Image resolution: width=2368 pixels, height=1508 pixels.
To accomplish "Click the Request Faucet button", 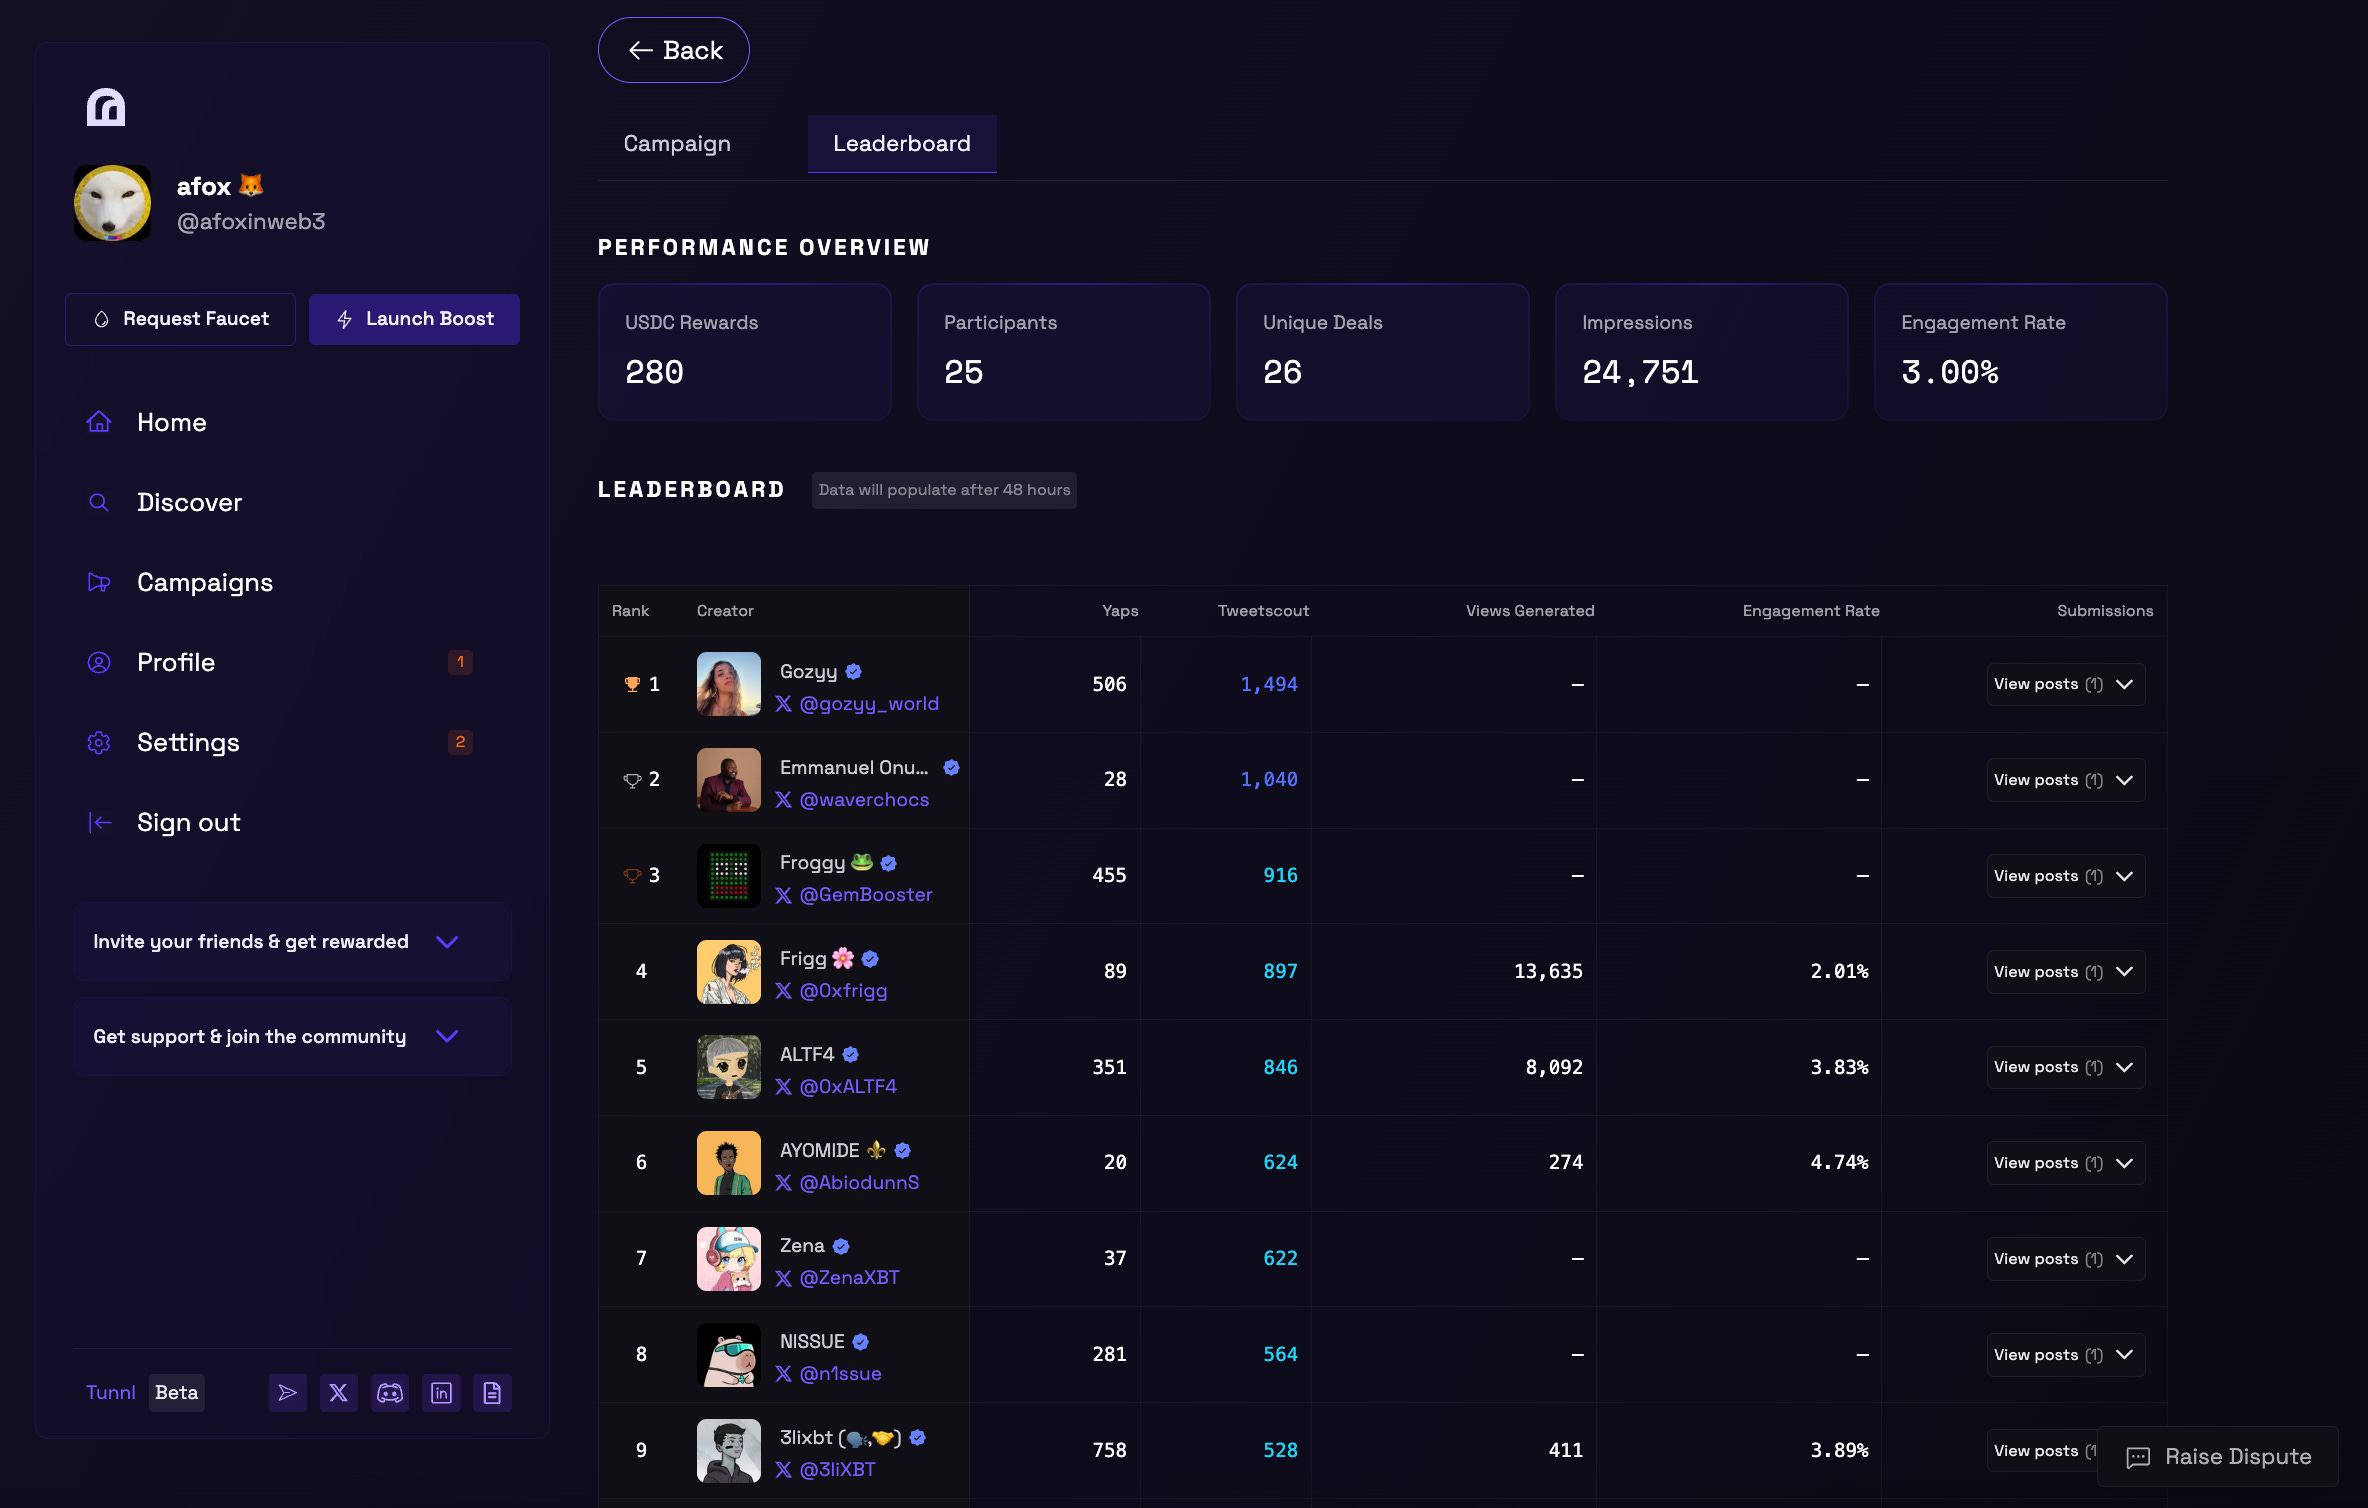I will click(181, 319).
